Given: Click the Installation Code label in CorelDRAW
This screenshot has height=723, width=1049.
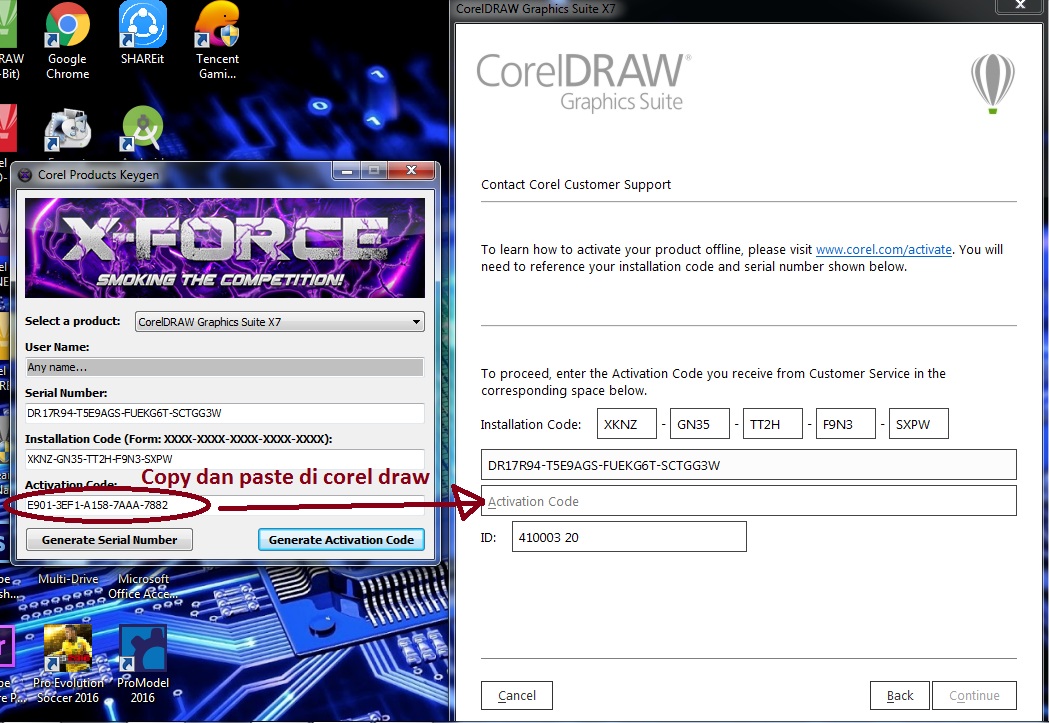Looking at the screenshot, I should coord(531,425).
